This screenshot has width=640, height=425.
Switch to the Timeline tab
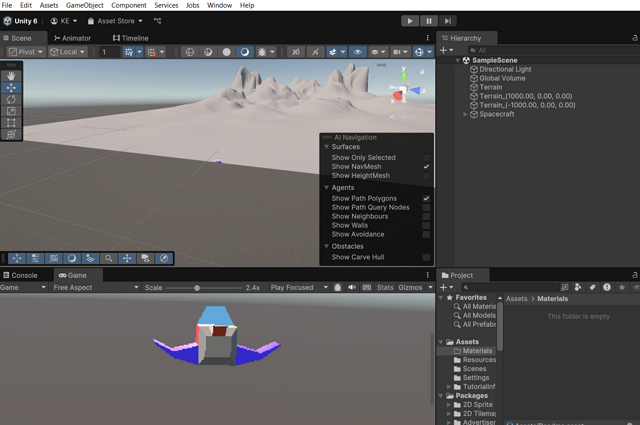pos(131,38)
